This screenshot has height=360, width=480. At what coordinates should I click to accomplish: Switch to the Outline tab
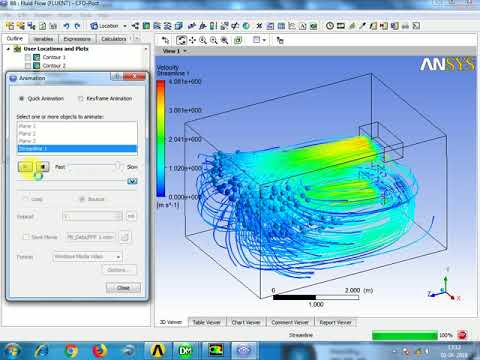(15, 39)
